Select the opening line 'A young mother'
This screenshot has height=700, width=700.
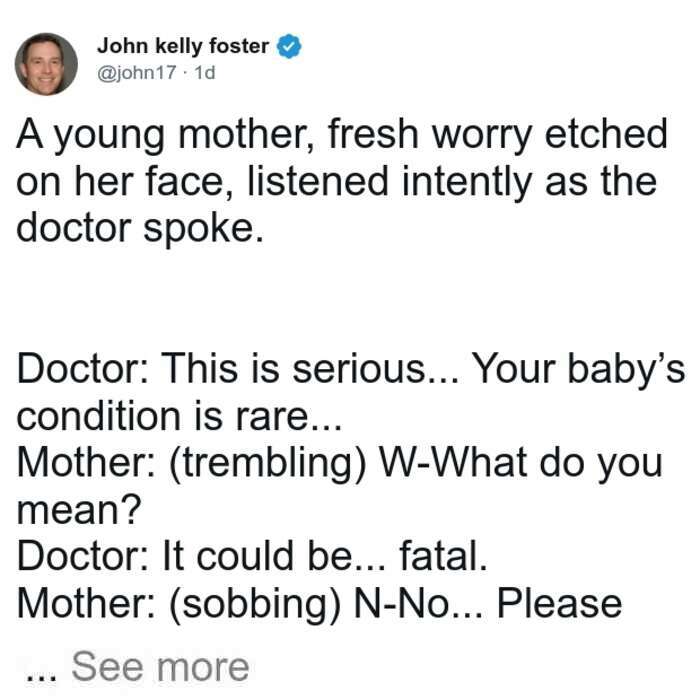pyautogui.click(x=164, y=134)
